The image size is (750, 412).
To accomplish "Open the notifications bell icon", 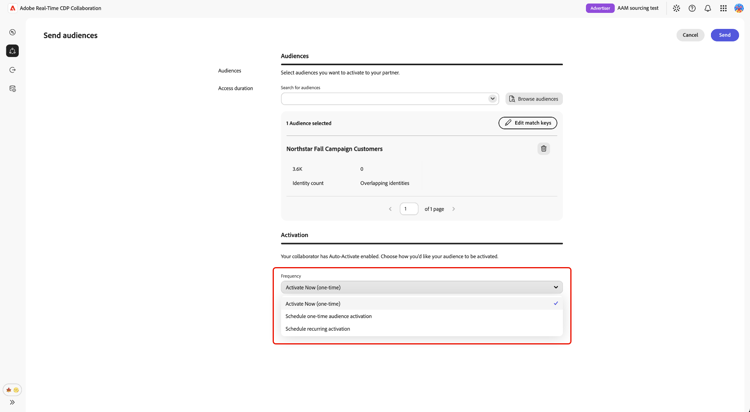I will (x=708, y=8).
